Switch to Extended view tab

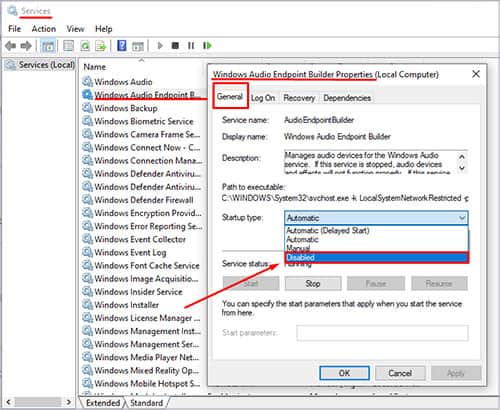point(103,403)
